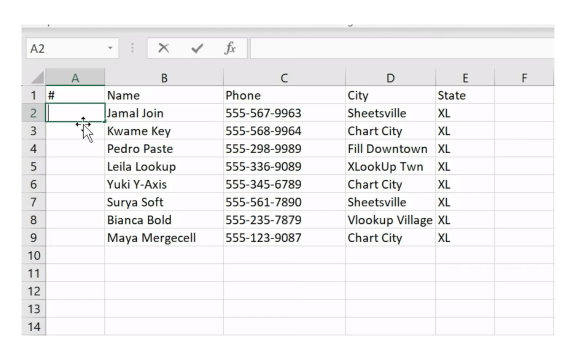Image resolution: width=576 pixels, height=360 pixels.
Task: Select the 'Maya Mergecell' cell
Action: tap(164, 238)
